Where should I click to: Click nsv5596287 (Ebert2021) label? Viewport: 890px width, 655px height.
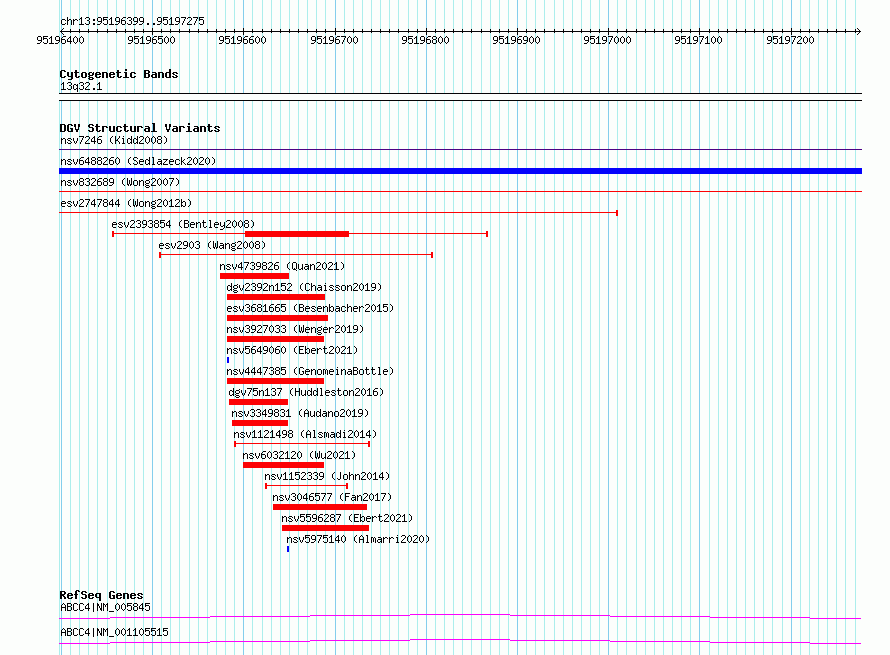(347, 518)
